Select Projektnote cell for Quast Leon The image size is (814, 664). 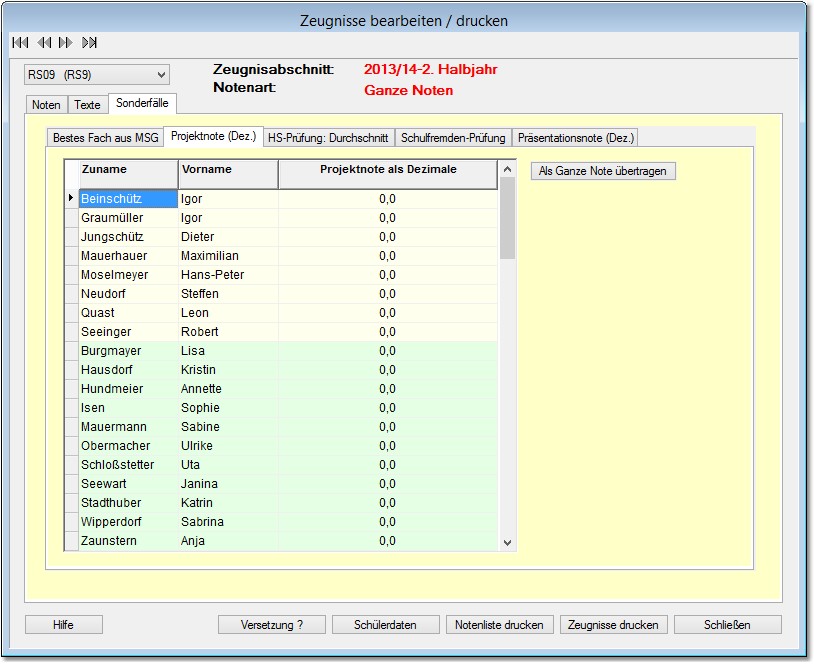387,313
